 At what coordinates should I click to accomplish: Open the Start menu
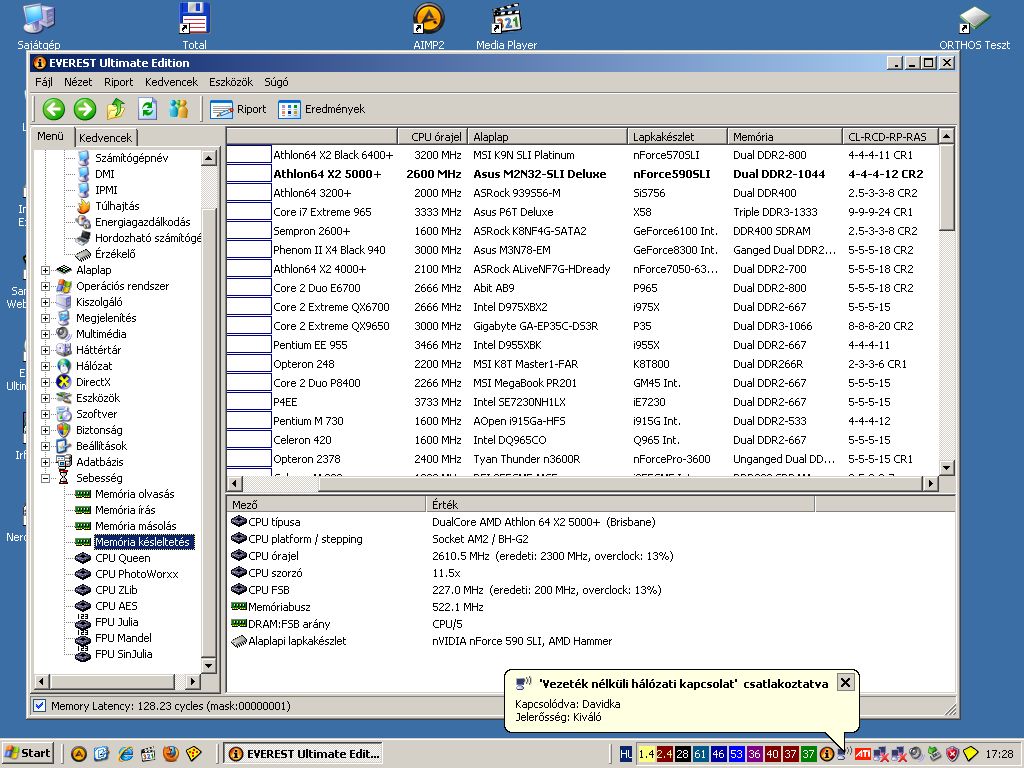pyautogui.click(x=28, y=753)
